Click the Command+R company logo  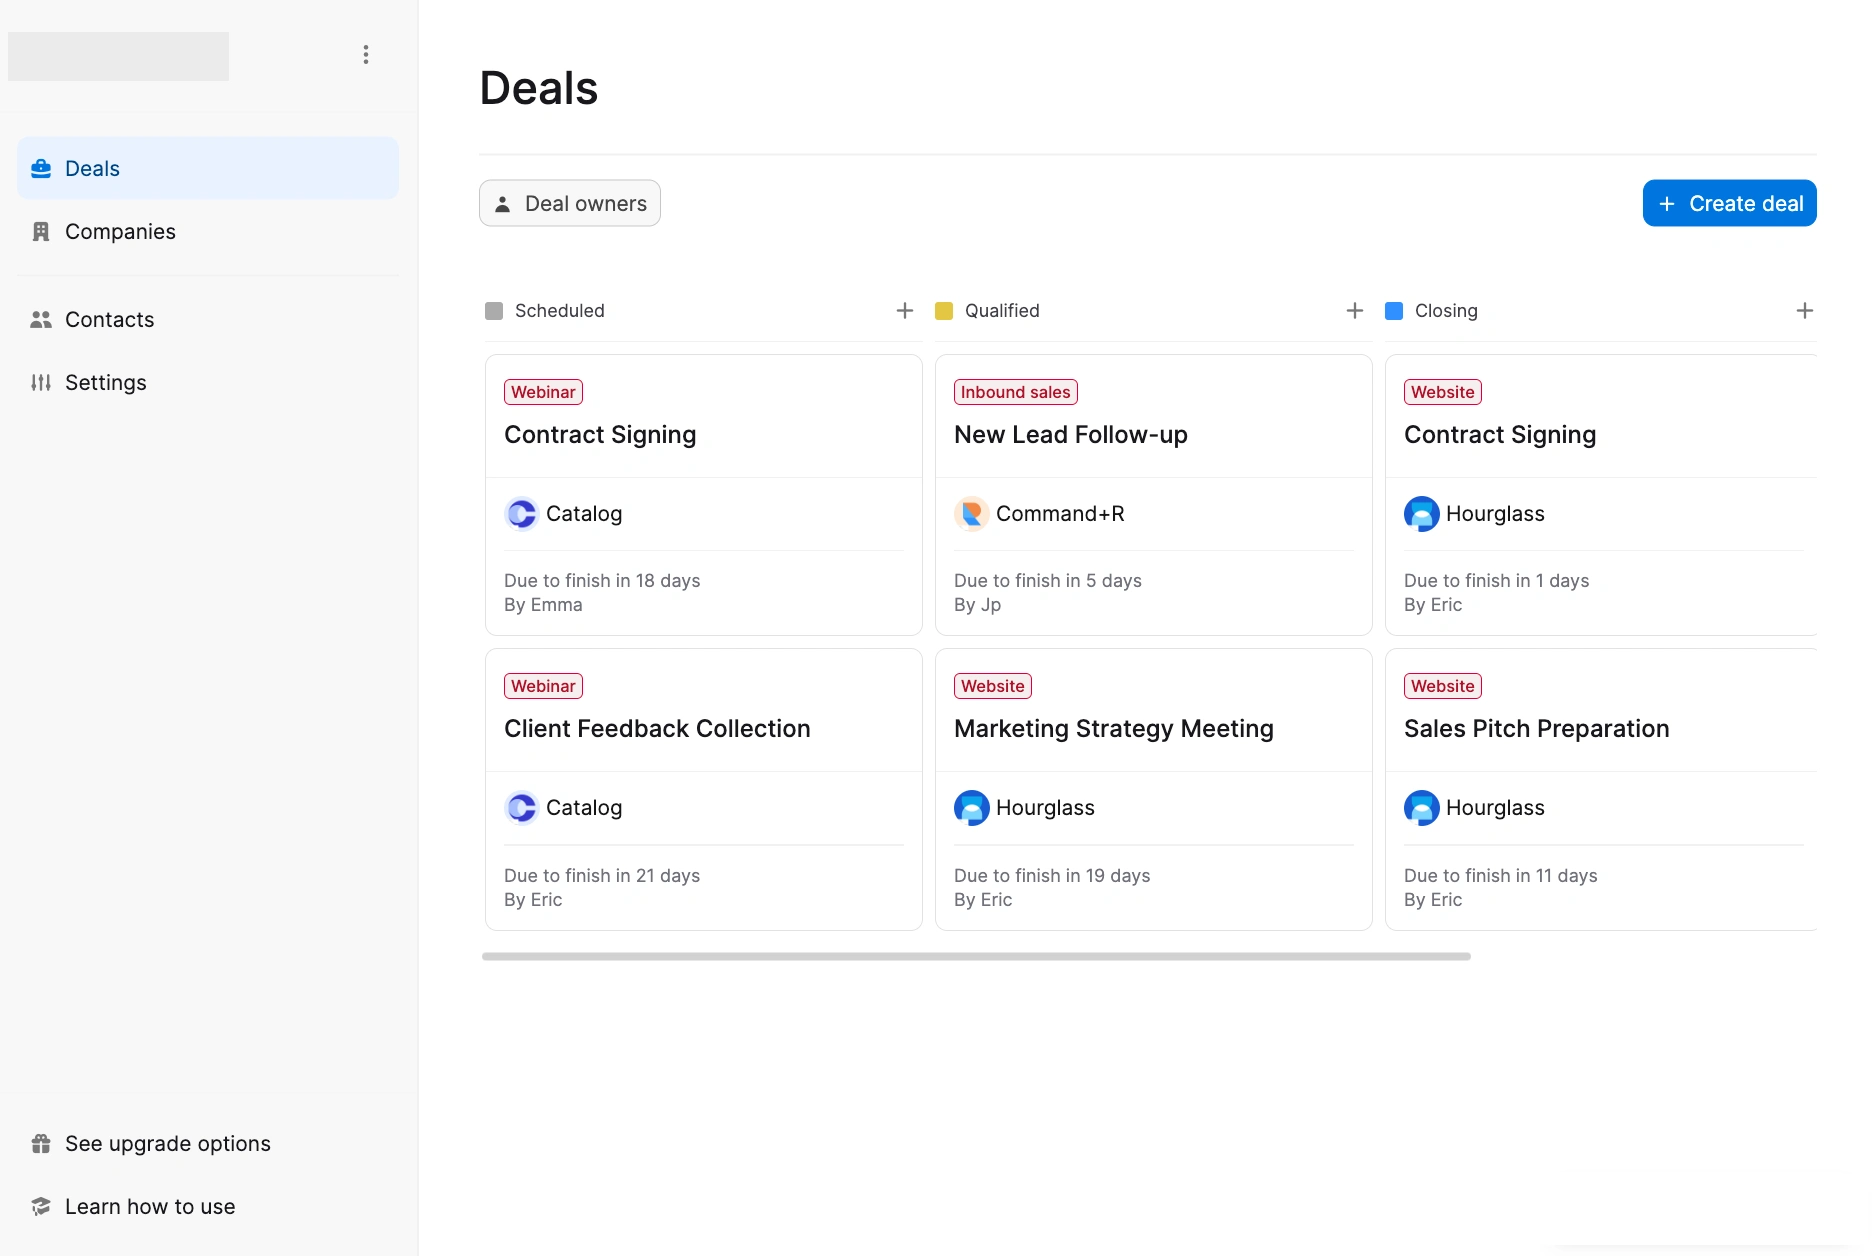971,514
